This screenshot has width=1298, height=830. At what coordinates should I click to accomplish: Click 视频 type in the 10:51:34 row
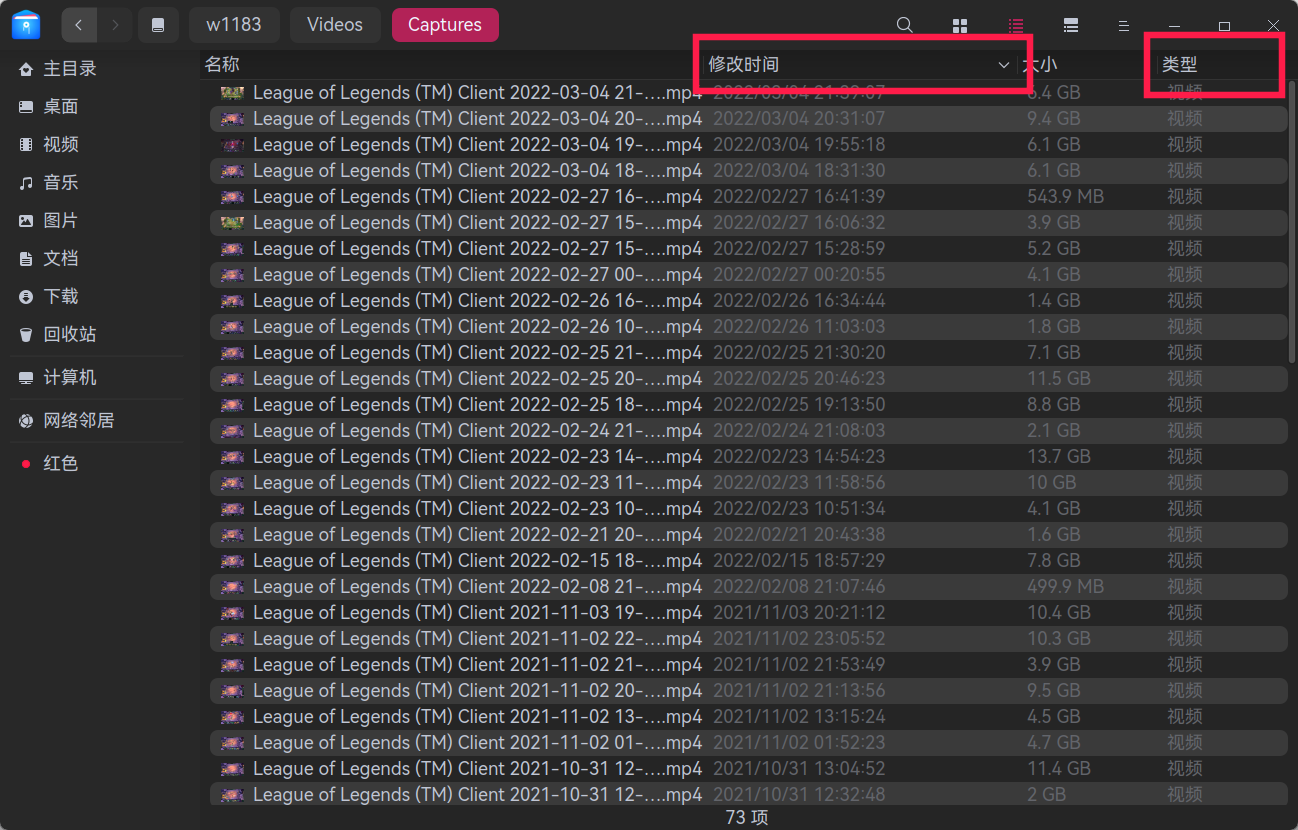(x=1185, y=509)
